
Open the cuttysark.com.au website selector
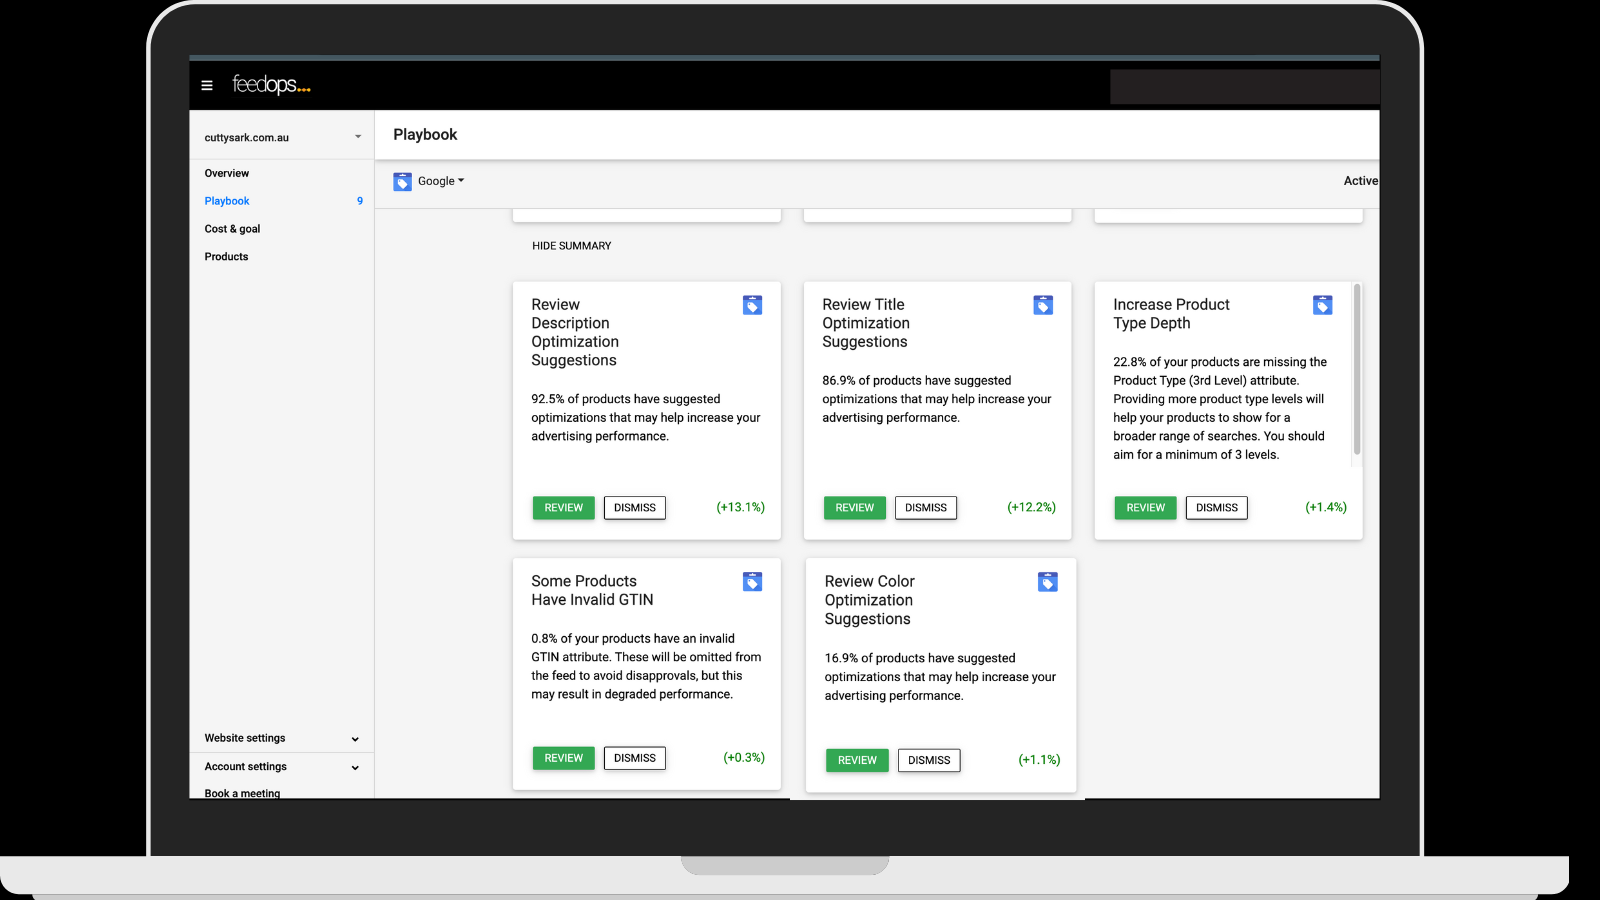coord(281,136)
